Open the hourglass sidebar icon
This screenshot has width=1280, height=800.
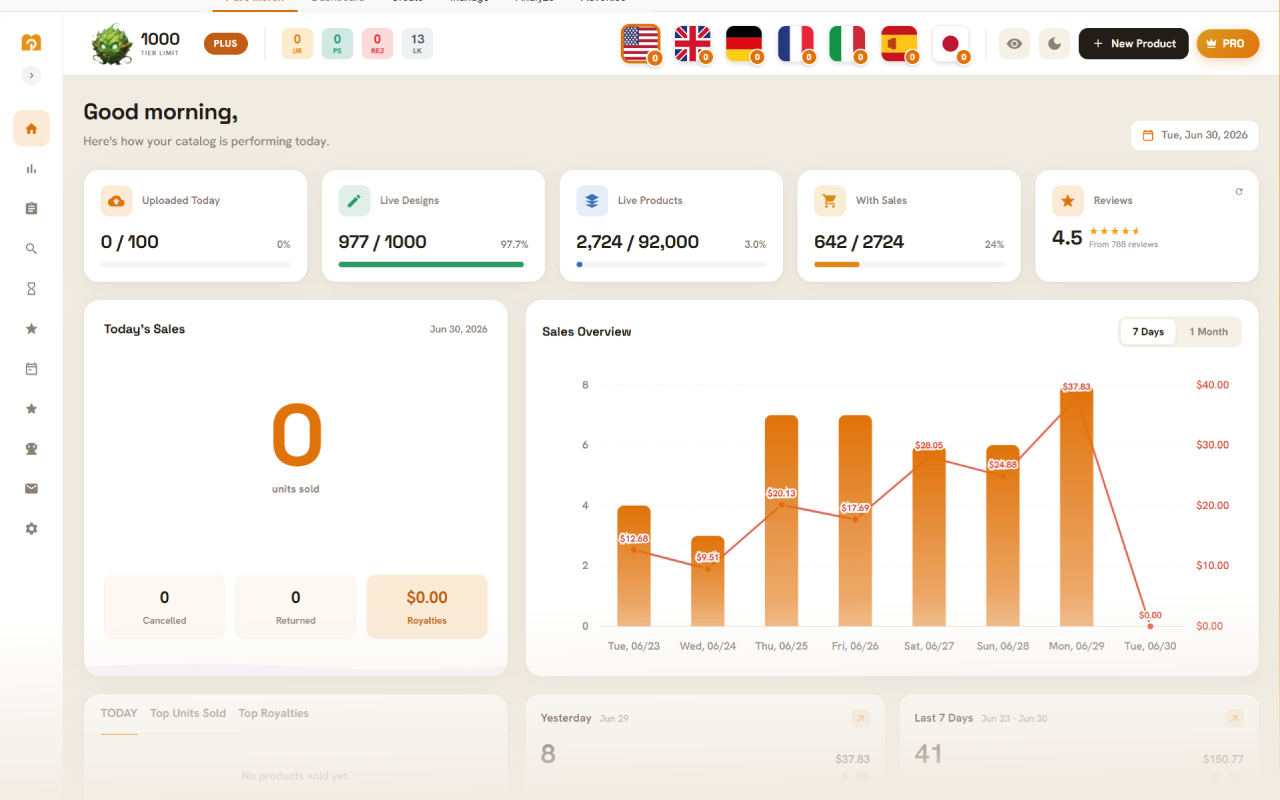point(31,289)
